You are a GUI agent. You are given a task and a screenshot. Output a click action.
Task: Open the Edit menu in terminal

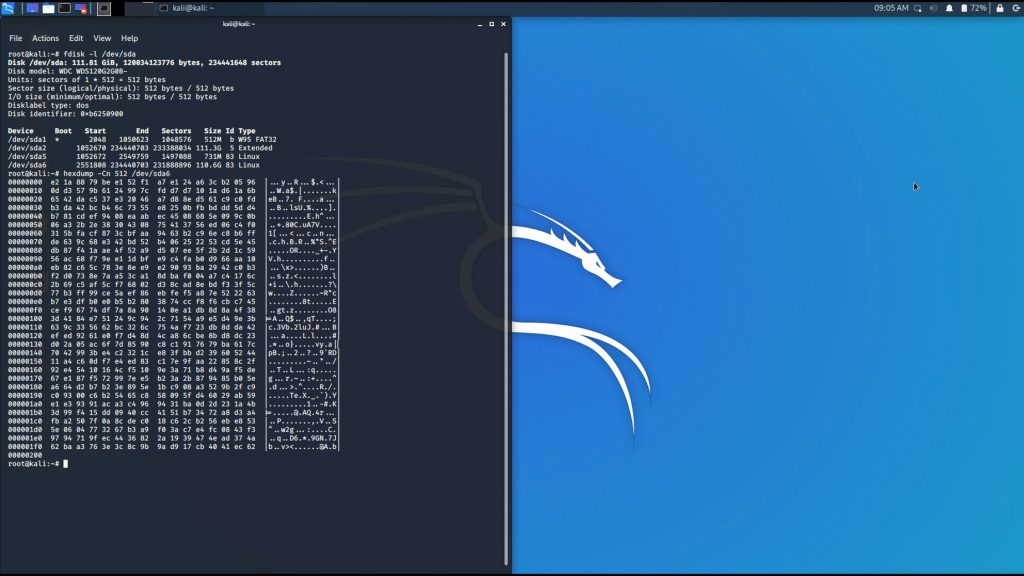coord(76,39)
